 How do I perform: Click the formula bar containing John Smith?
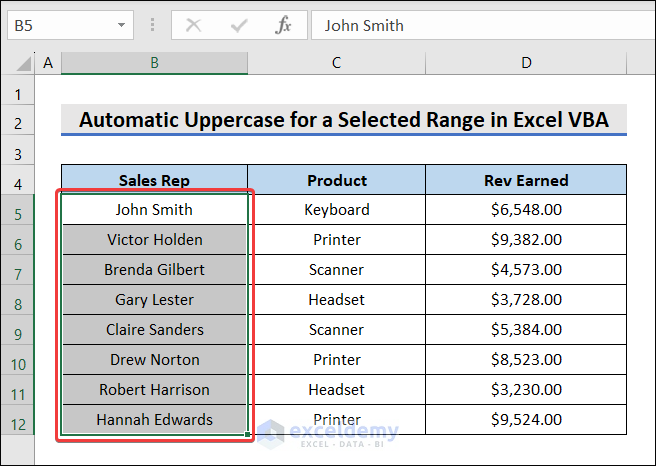click(480, 25)
